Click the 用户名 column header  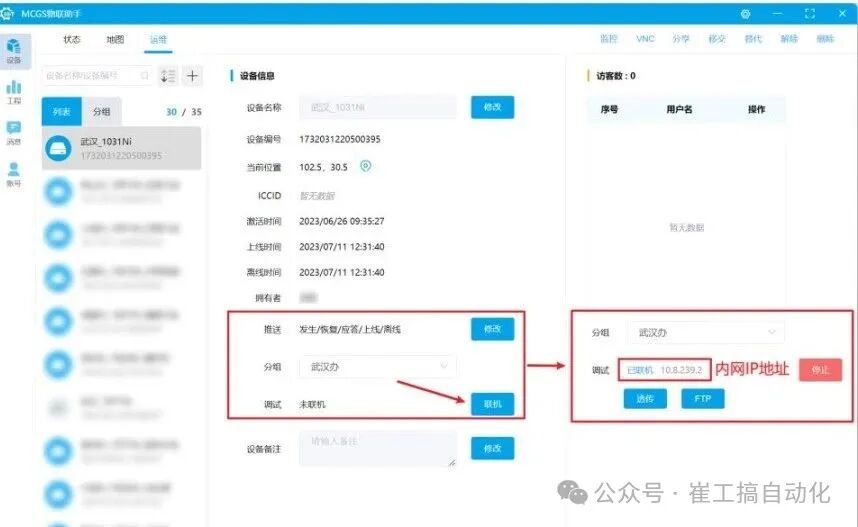pos(679,109)
